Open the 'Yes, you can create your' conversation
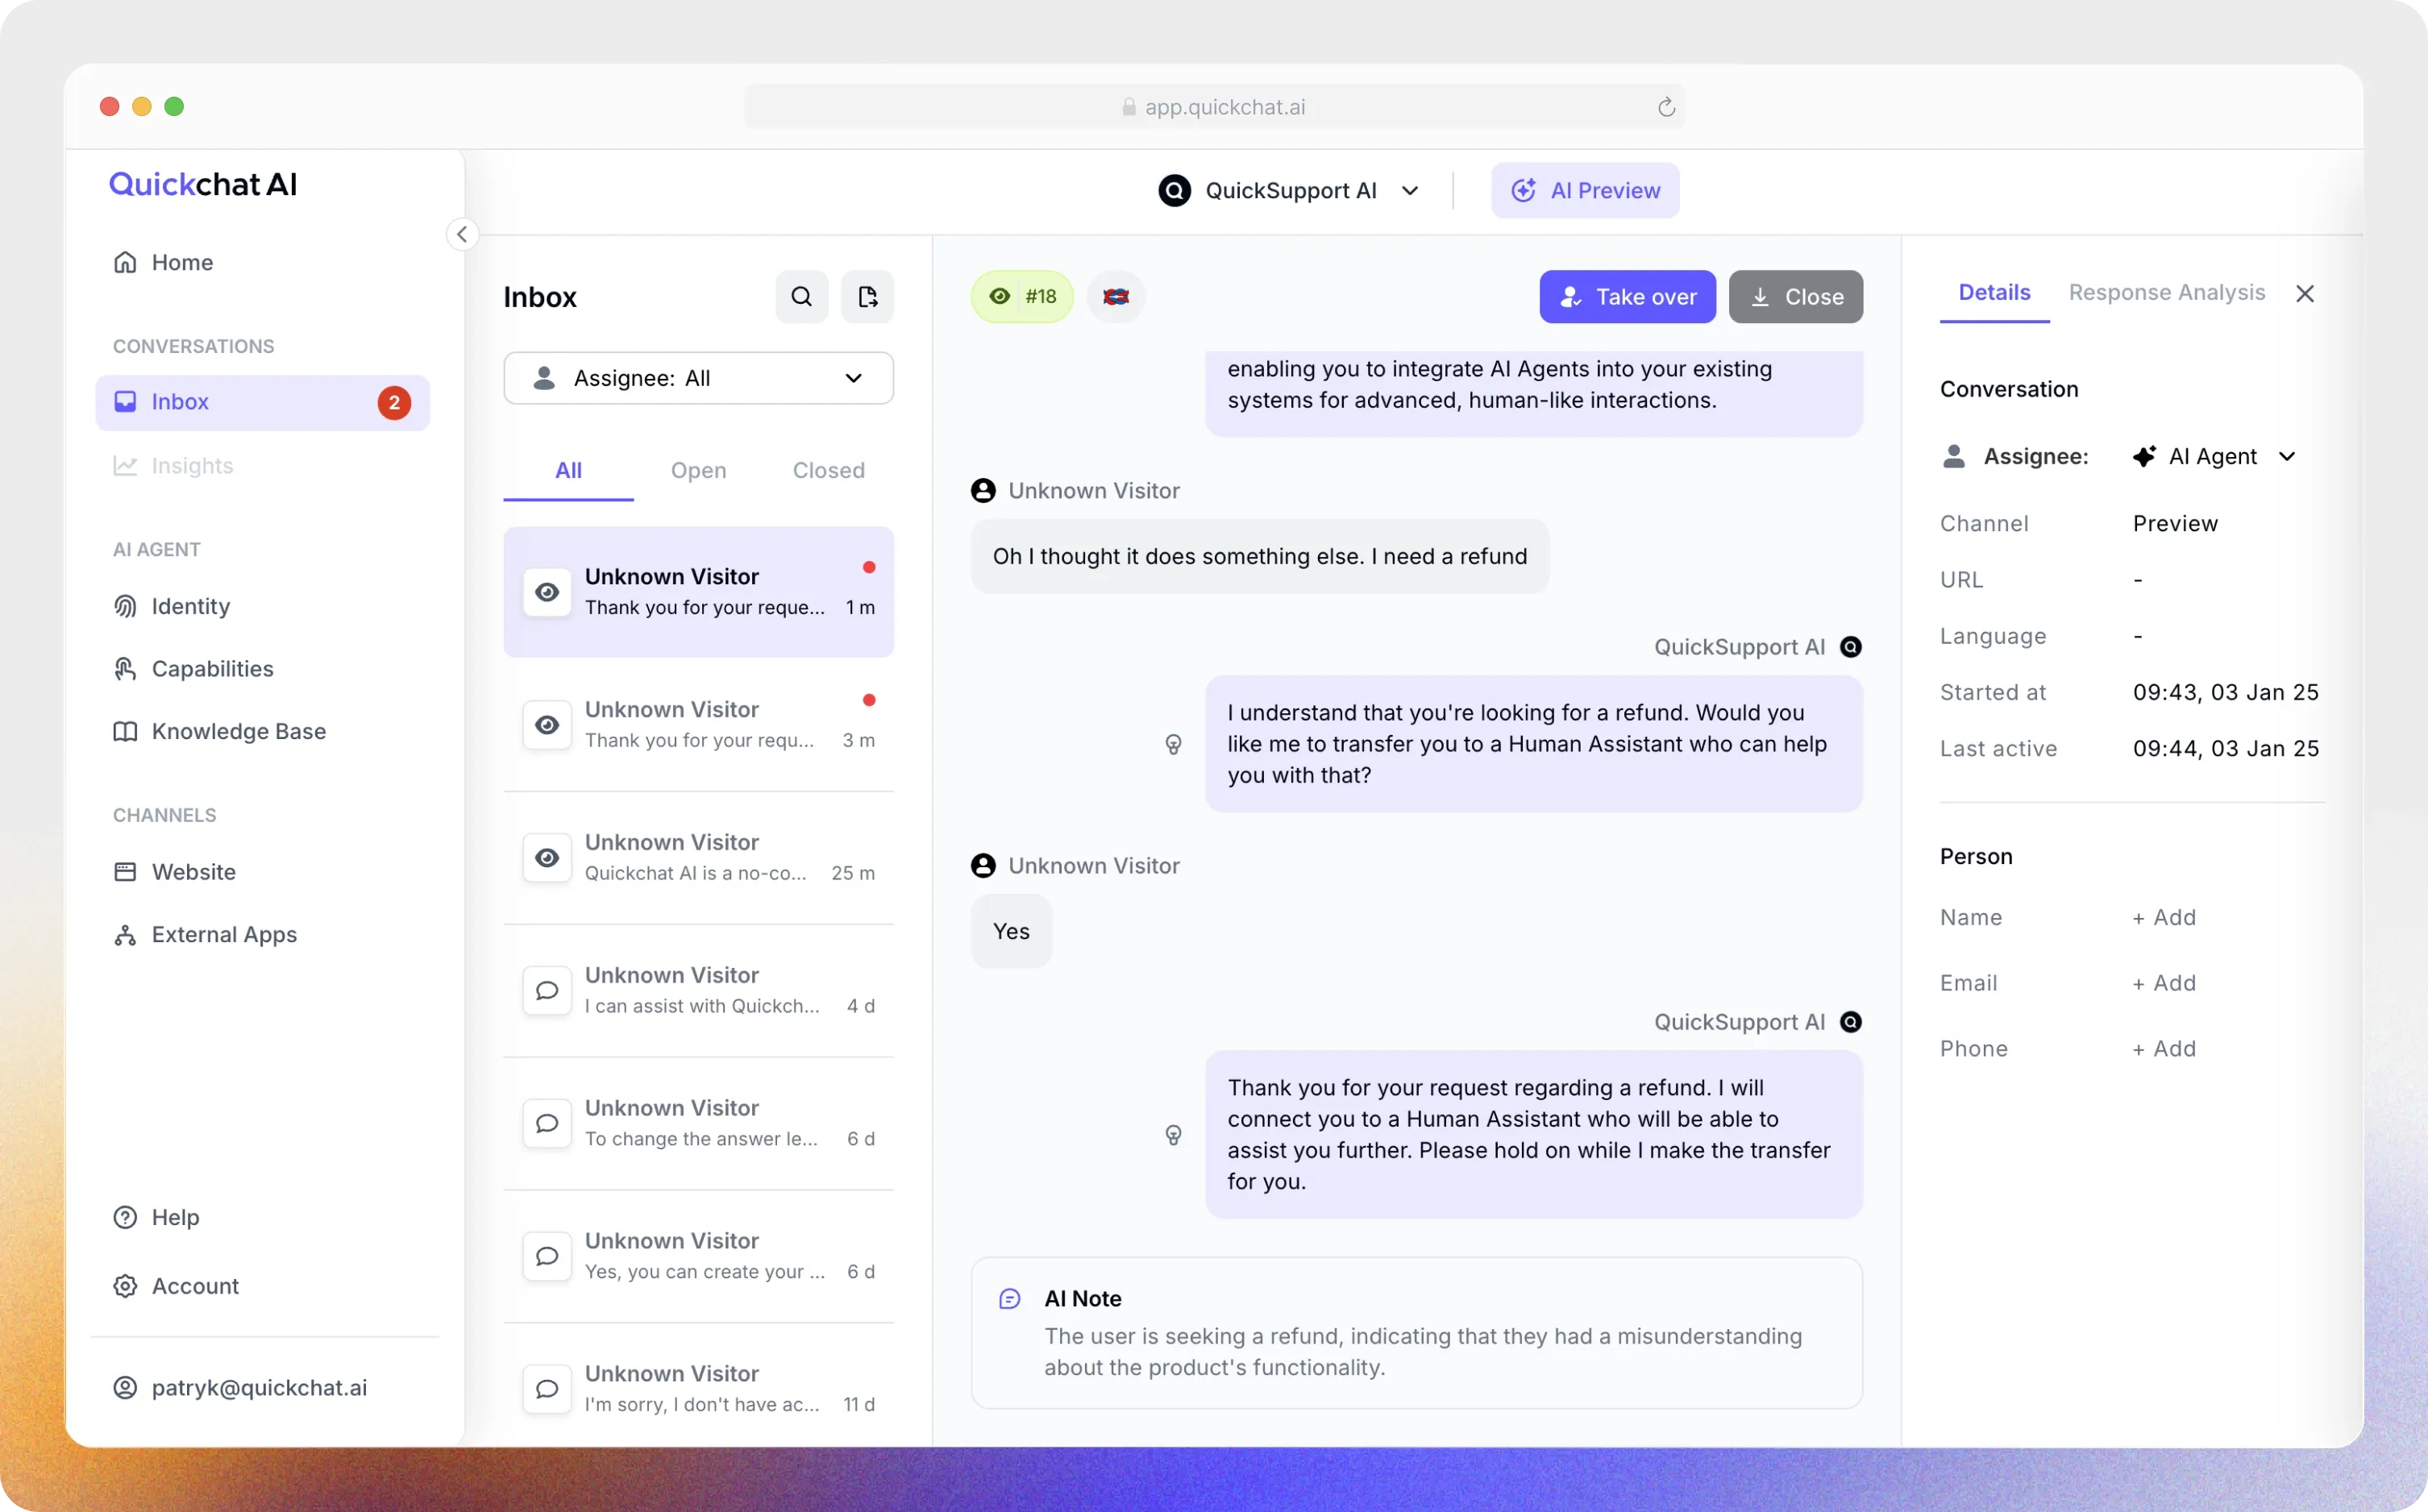This screenshot has height=1512, width=2428. [x=699, y=1257]
